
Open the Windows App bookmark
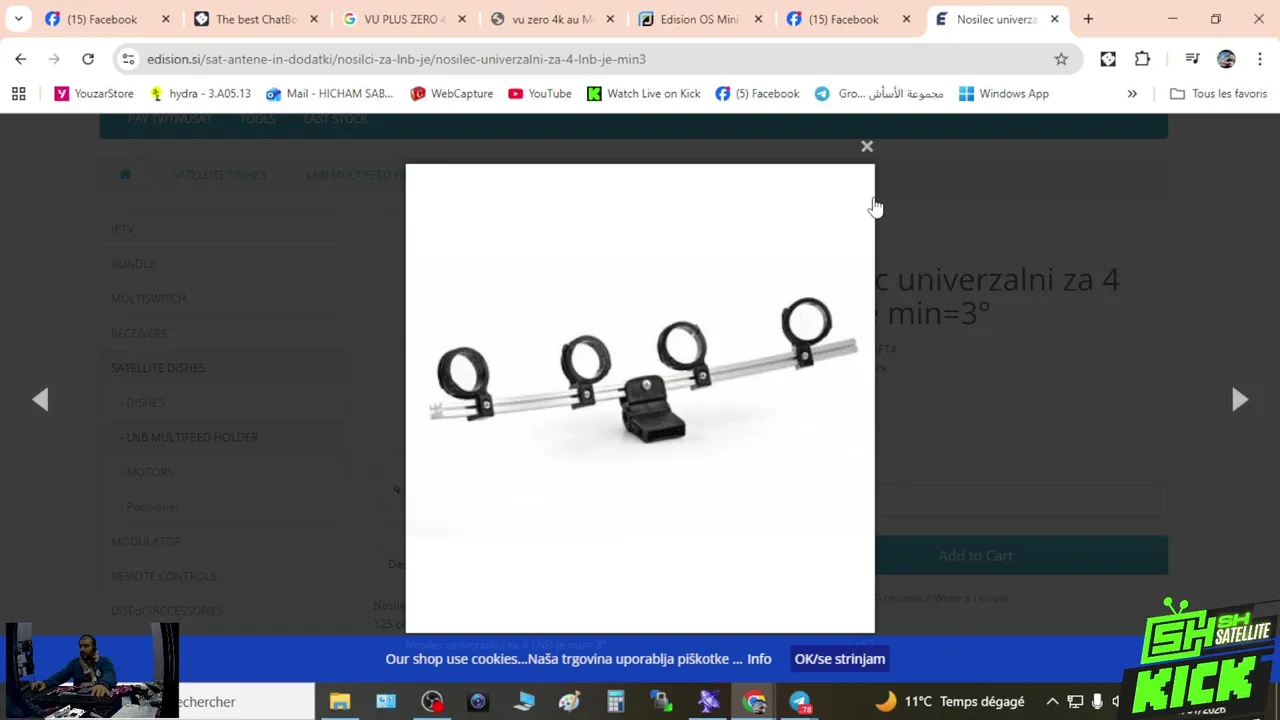1003,94
